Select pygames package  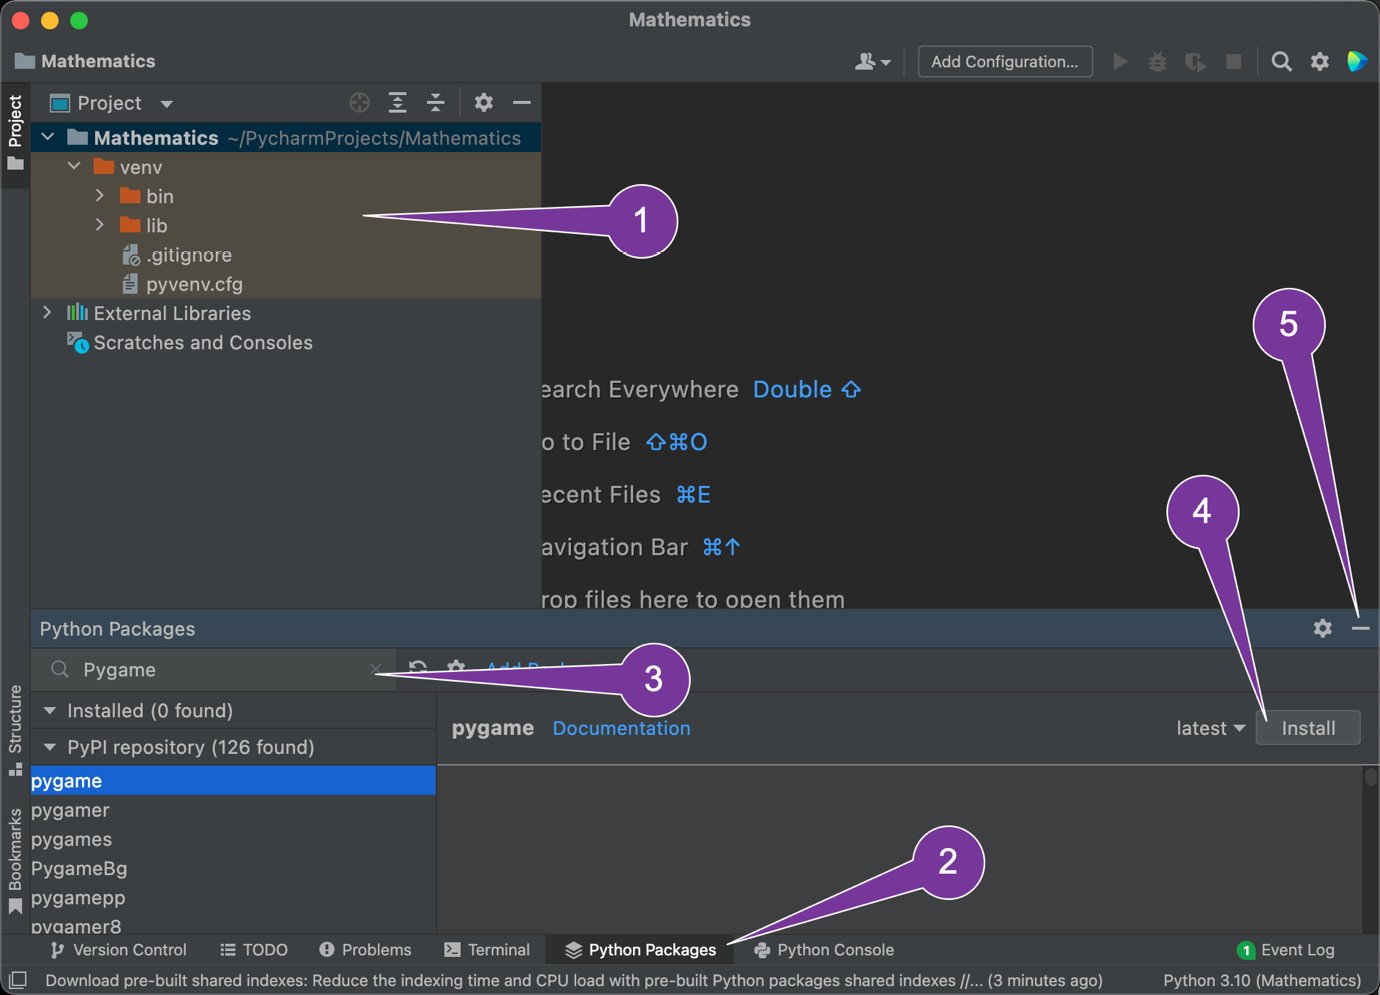pos(233,839)
